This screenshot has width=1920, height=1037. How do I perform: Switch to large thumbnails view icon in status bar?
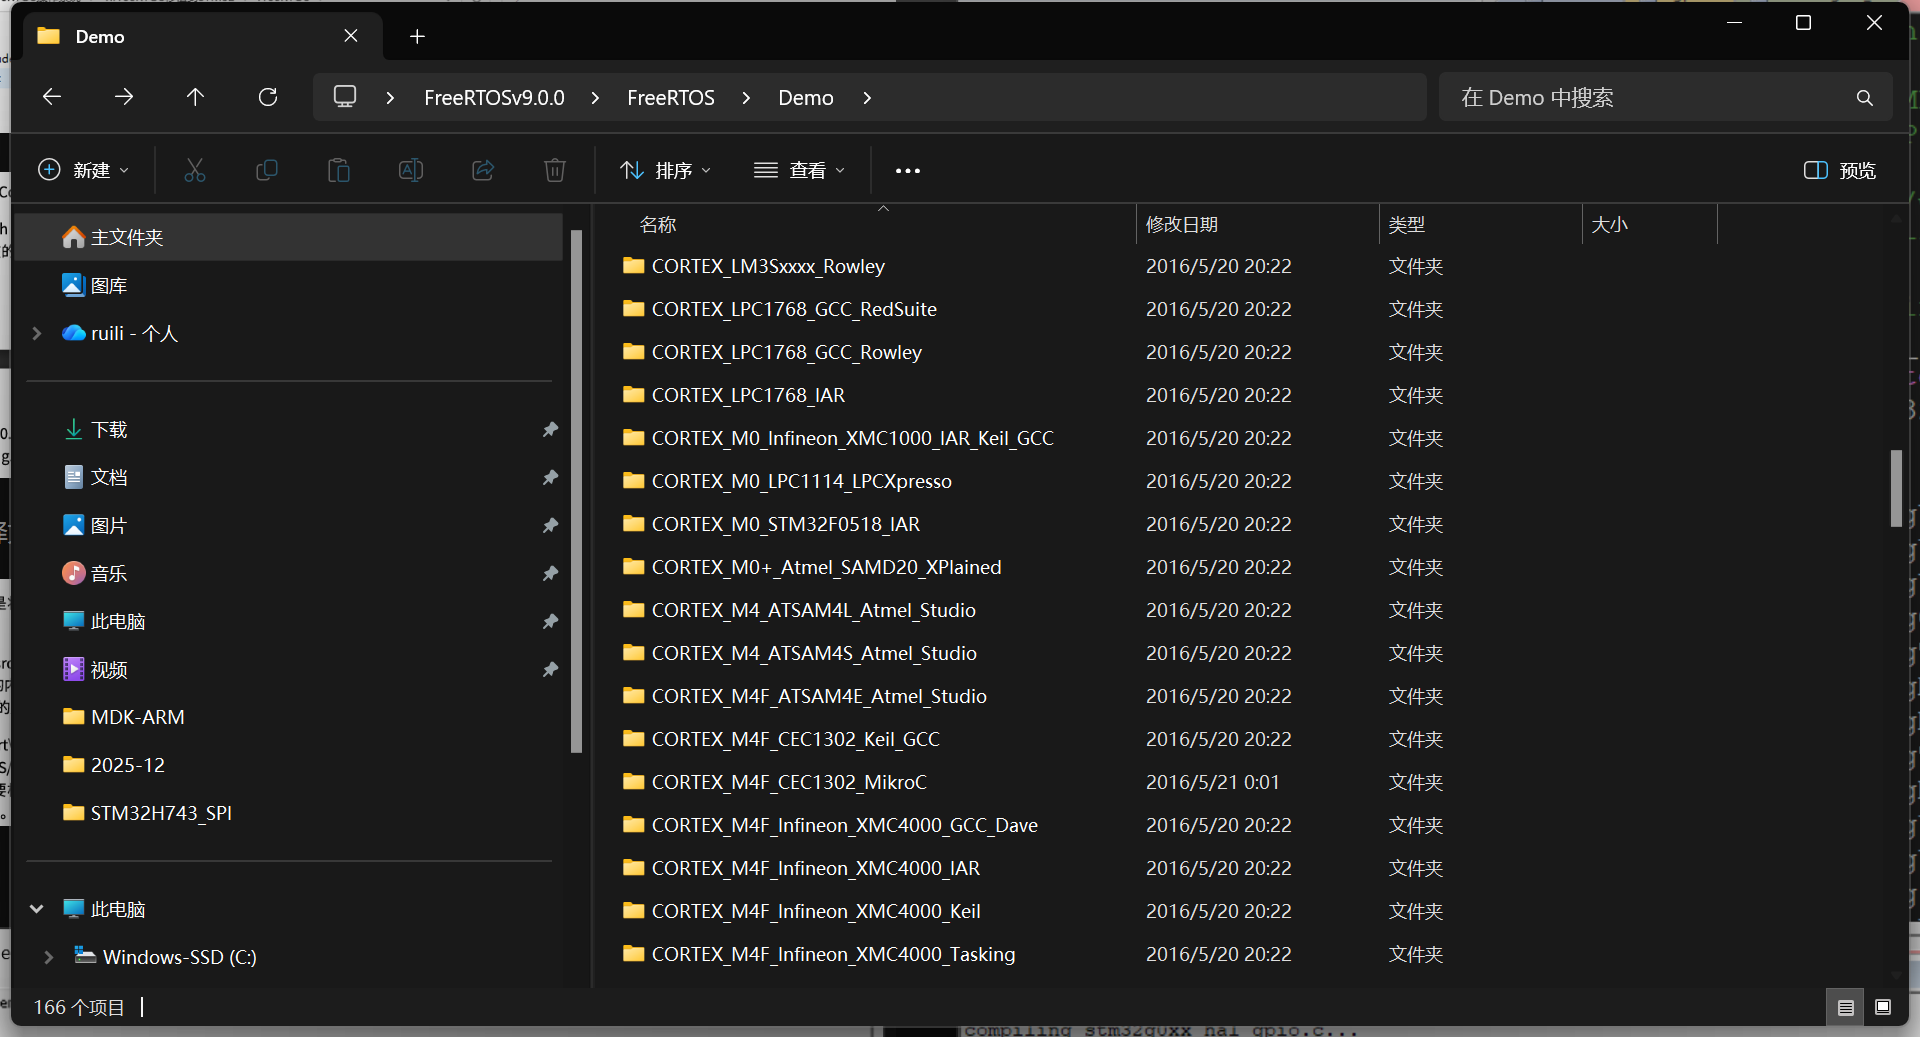(1883, 1007)
